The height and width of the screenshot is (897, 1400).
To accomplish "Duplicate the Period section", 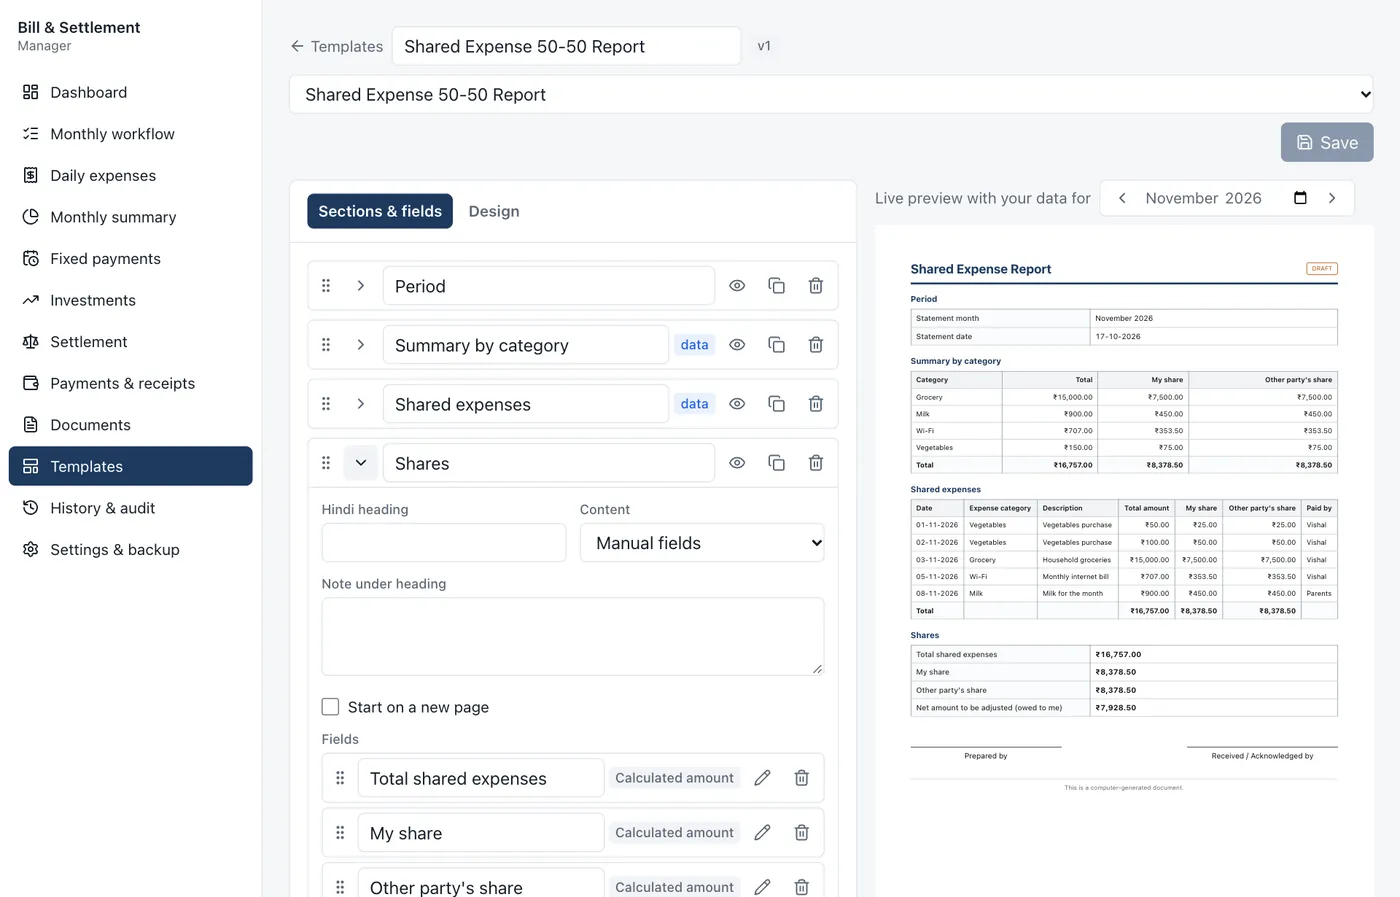I will pyautogui.click(x=776, y=286).
